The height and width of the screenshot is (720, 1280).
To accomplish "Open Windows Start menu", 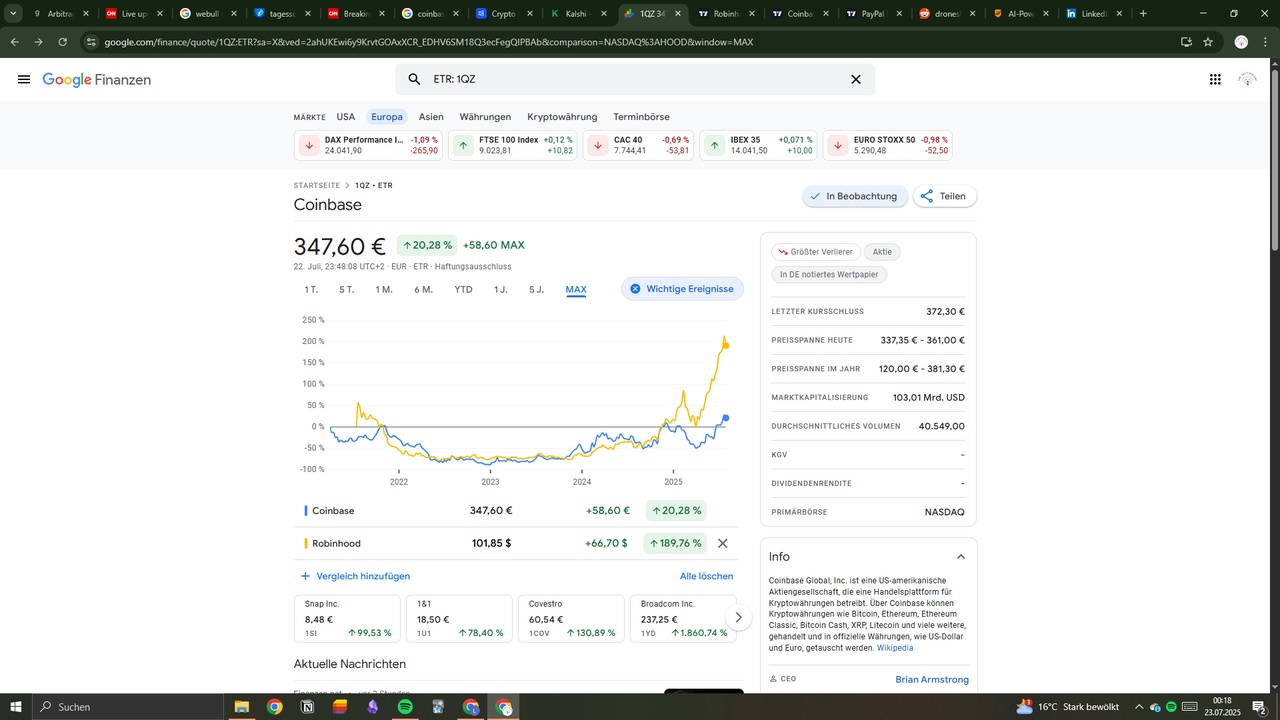I will point(16,707).
